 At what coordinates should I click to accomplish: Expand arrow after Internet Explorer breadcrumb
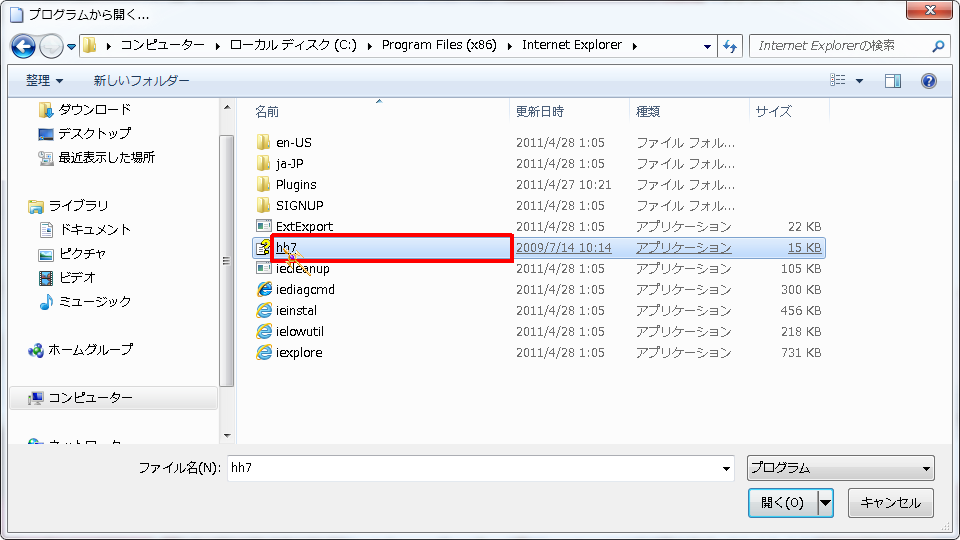[634, 46]
